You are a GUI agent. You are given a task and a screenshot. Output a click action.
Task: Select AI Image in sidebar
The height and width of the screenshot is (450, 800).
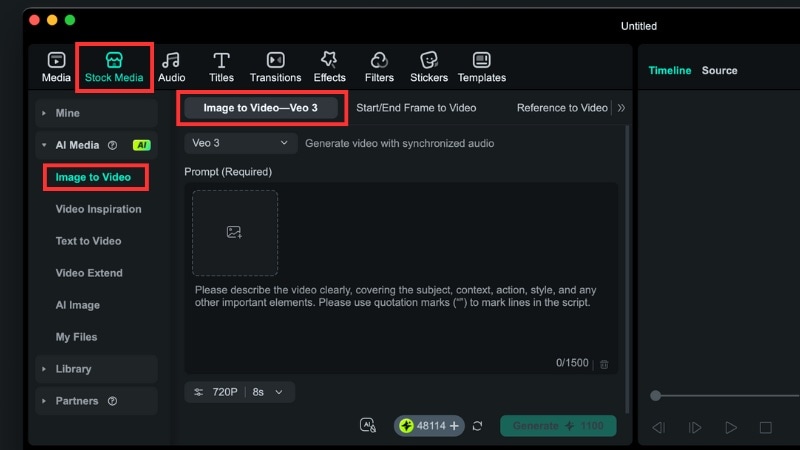(x=78, y=305)
